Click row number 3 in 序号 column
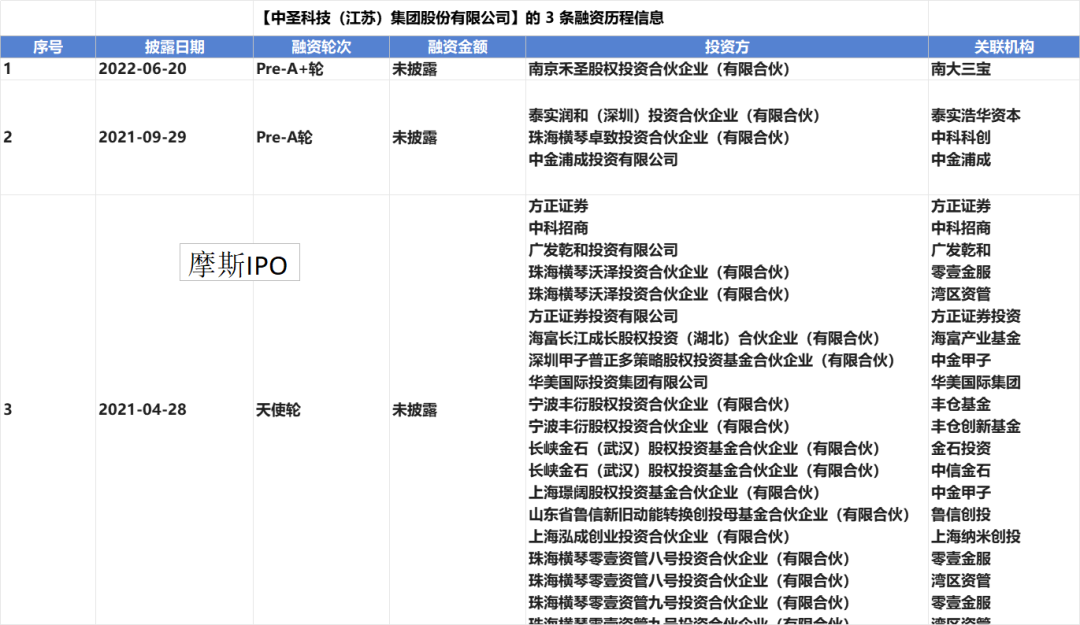 click(x=8, y=409)
